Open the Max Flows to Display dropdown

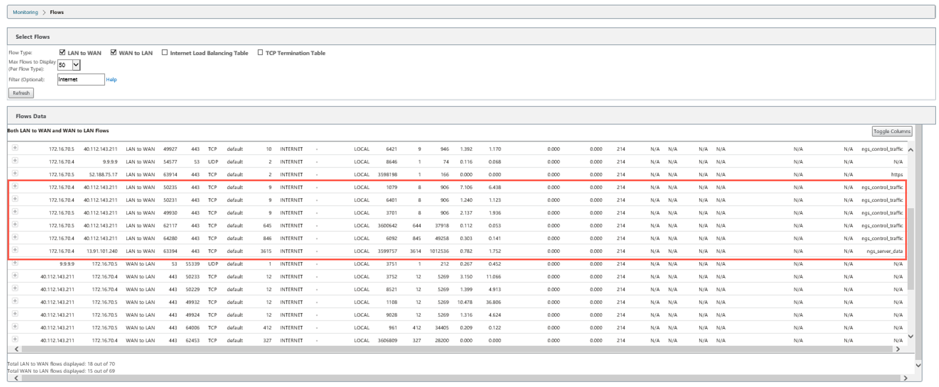(x=69, y=65)
